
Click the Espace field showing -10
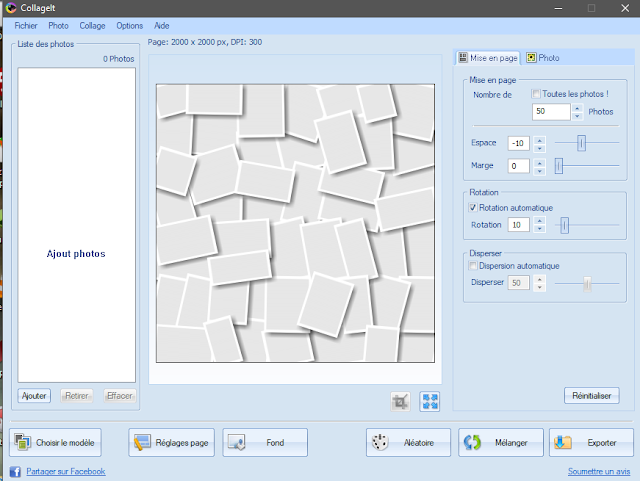pyautogui.click(x=519, y=143)
